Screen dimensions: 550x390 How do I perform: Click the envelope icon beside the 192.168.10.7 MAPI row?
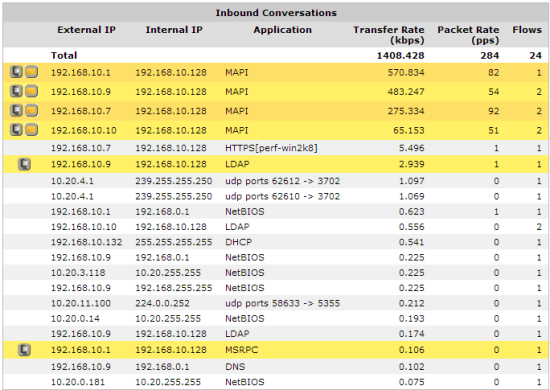coord(31,110)
